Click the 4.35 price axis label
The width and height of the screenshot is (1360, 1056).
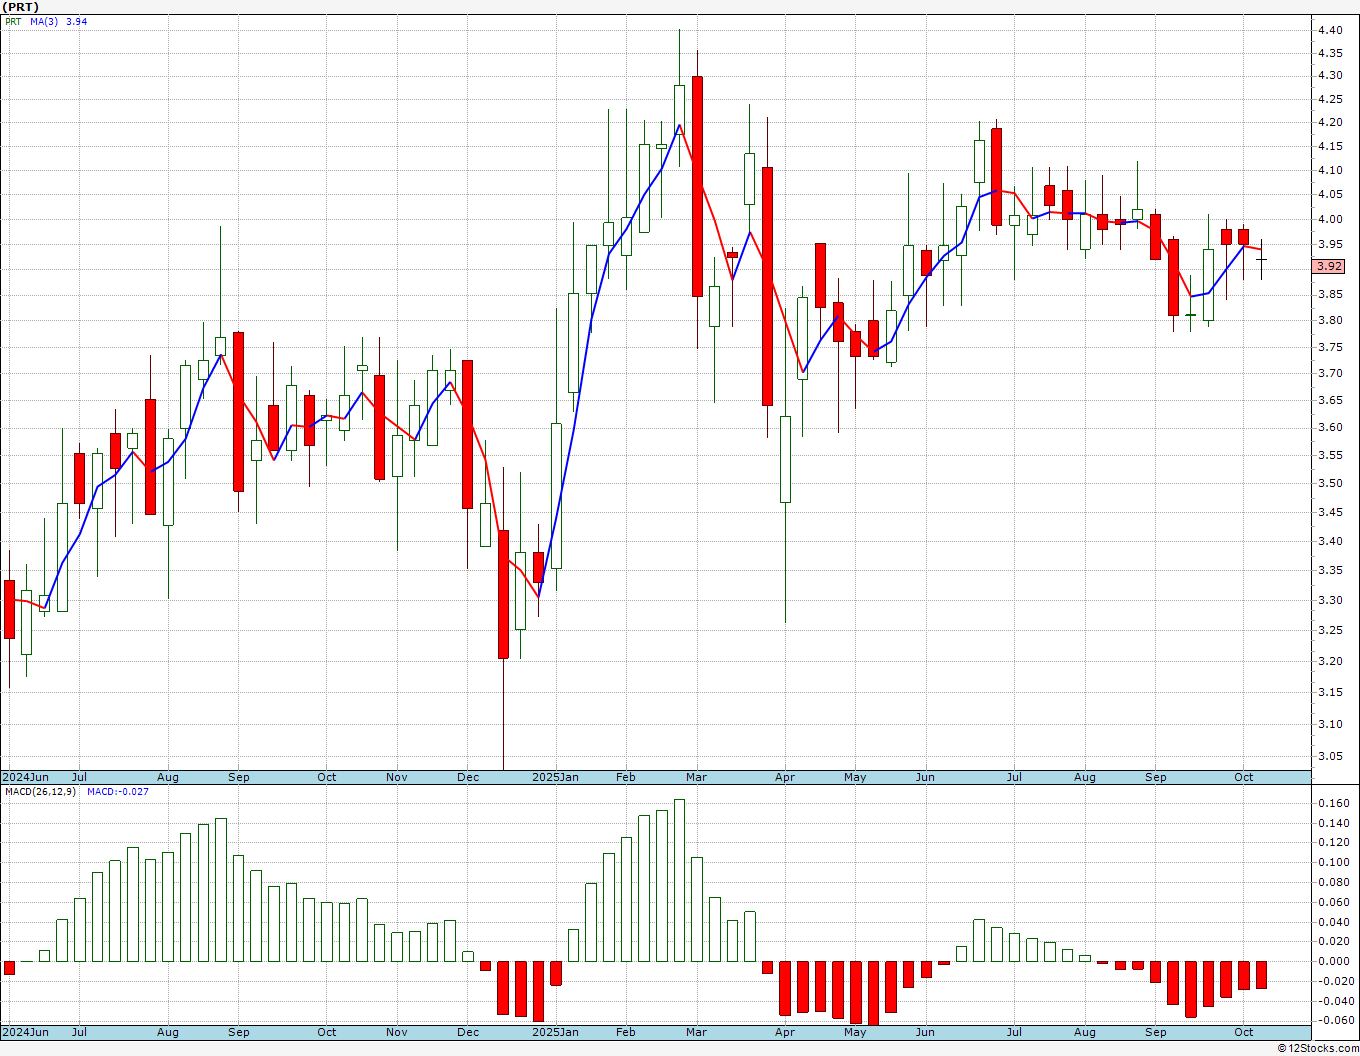click(1330, 52)
